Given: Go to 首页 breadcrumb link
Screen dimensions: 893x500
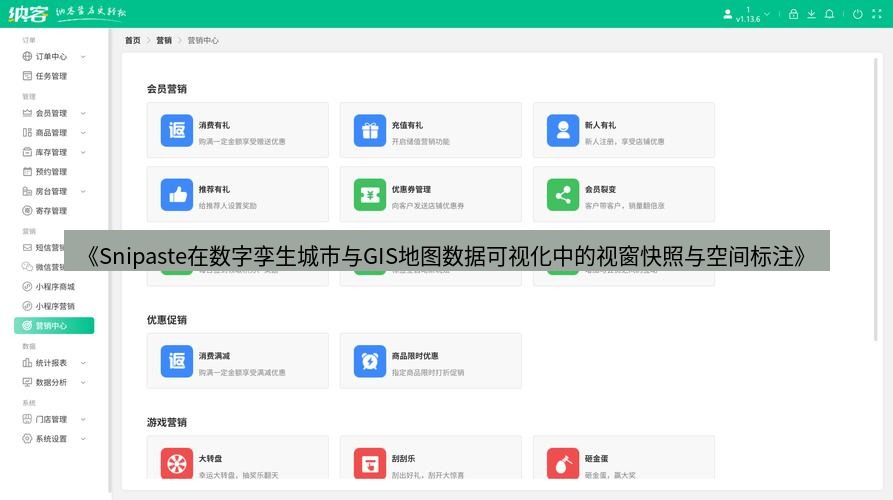Looking at the screenshot, I should 133,40.
